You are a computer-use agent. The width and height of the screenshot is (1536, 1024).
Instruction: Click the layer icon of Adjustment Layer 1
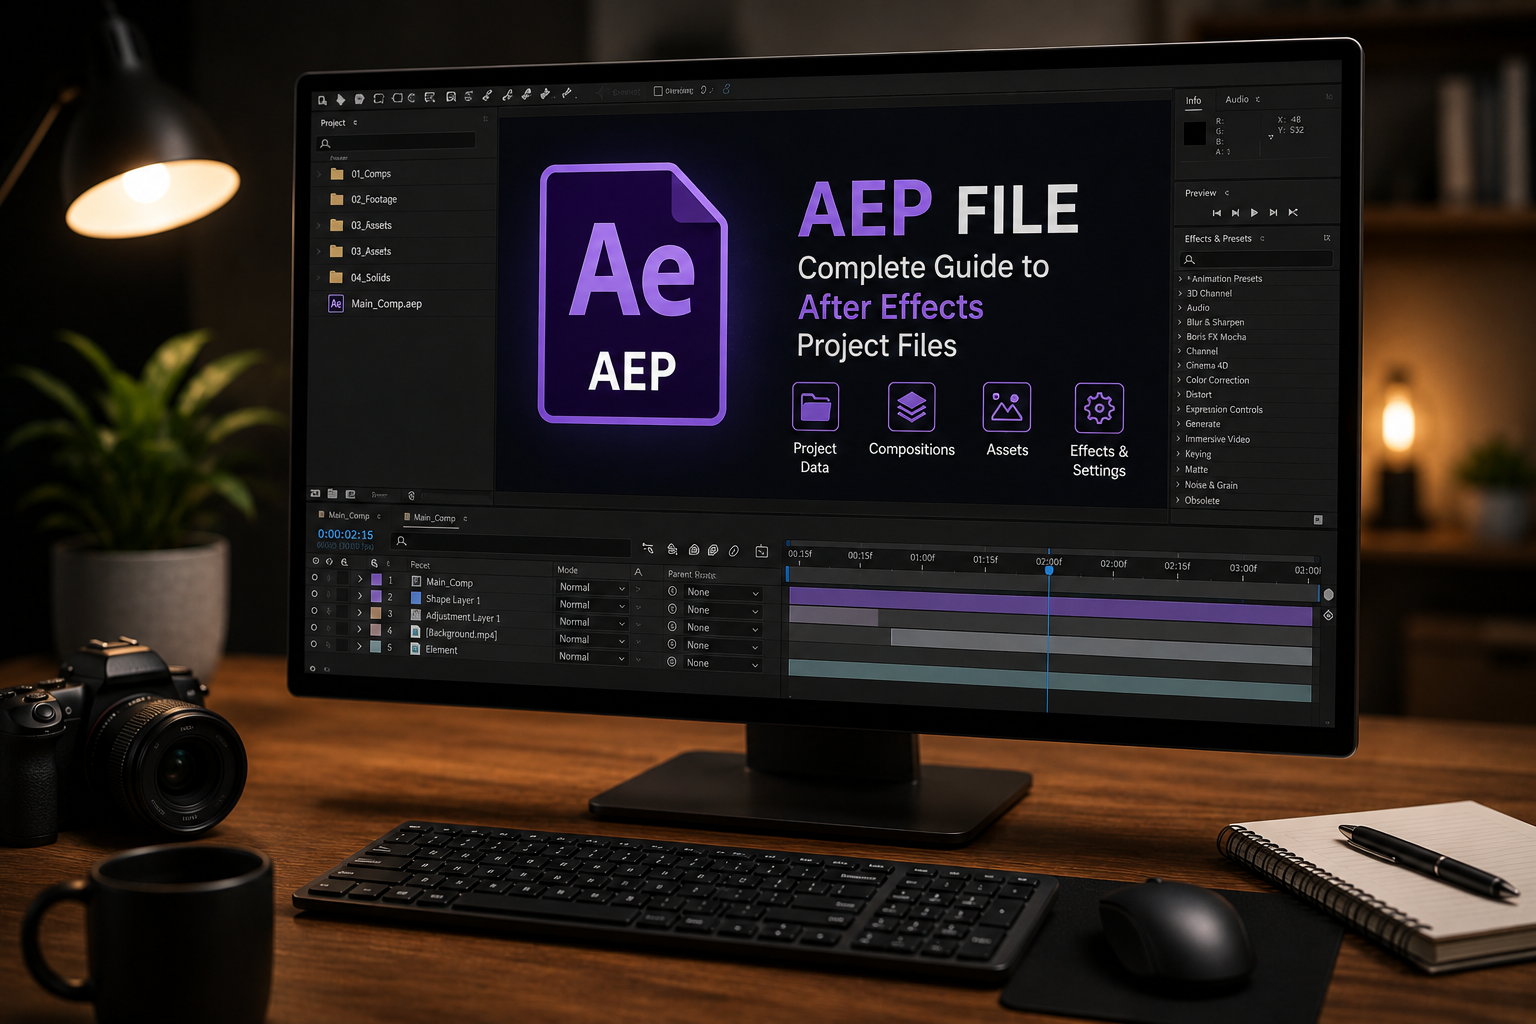pos(416,614)
